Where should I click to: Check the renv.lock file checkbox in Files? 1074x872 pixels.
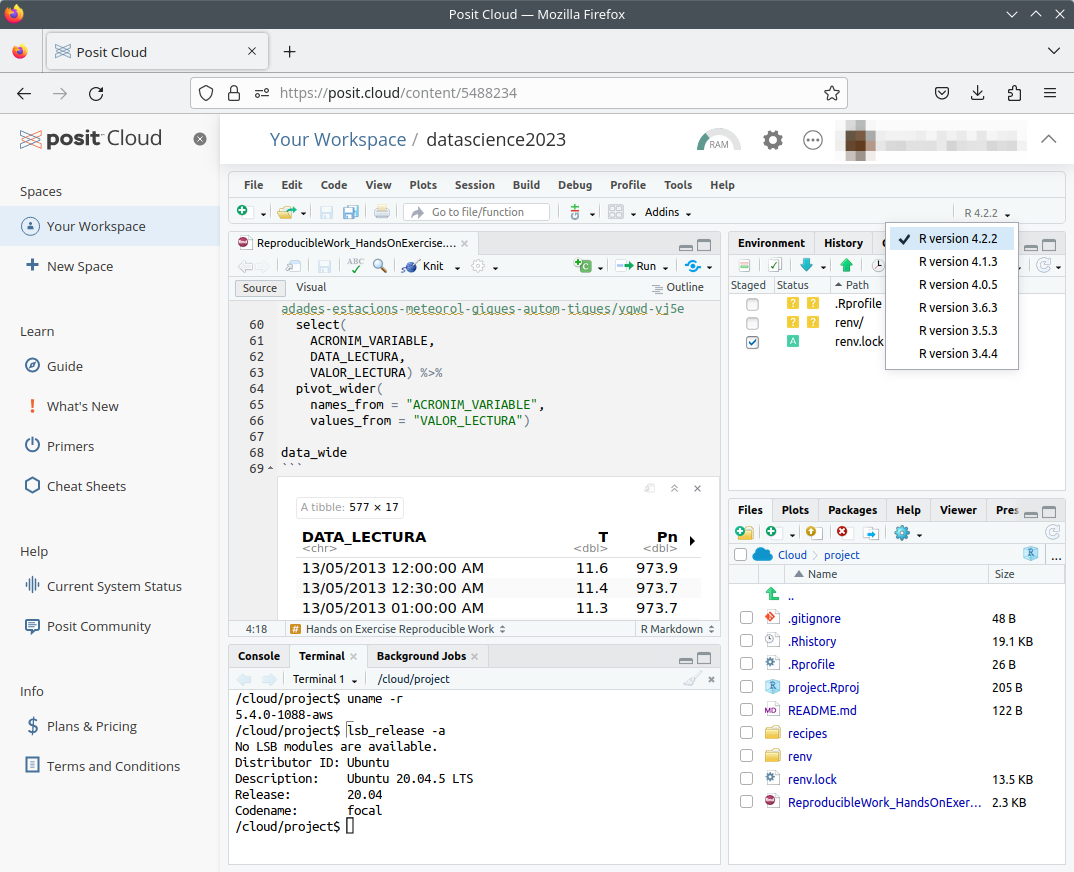click(747, 779)
